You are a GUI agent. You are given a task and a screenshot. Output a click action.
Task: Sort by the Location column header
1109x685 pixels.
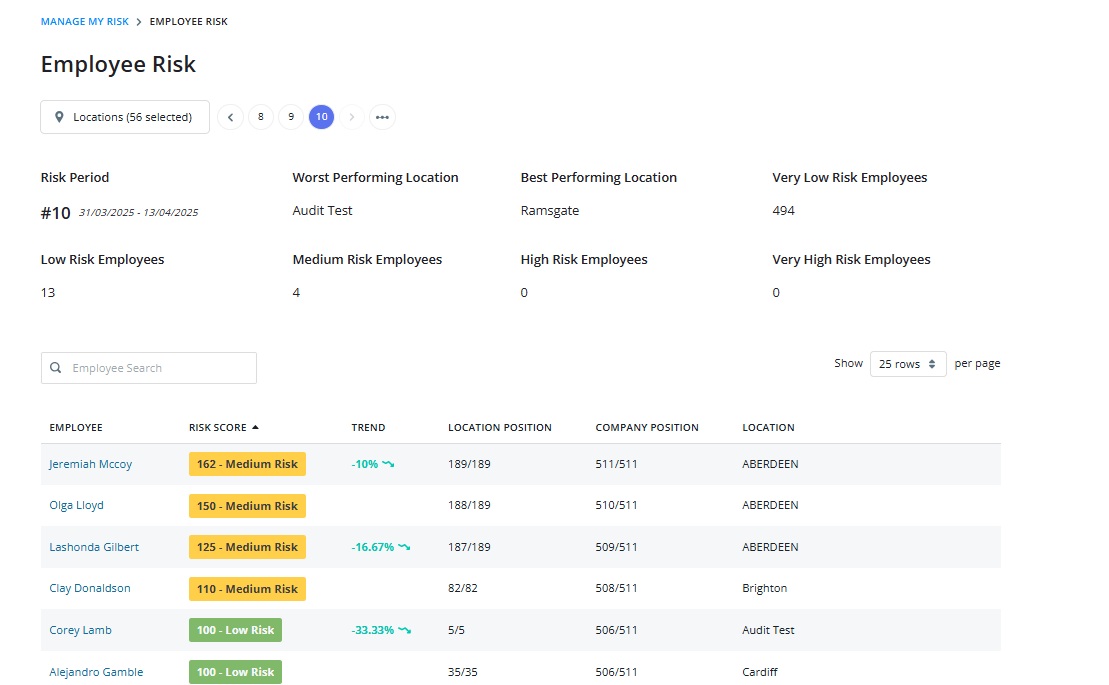[768, 427]
